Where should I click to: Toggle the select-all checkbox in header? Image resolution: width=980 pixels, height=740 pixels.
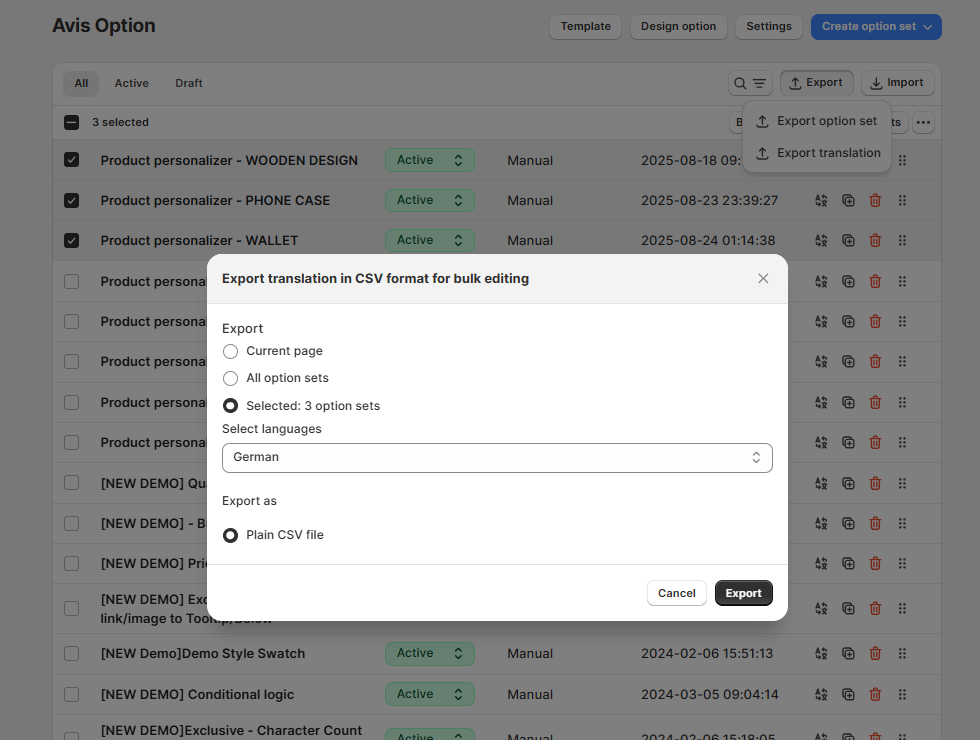(71, 122)
